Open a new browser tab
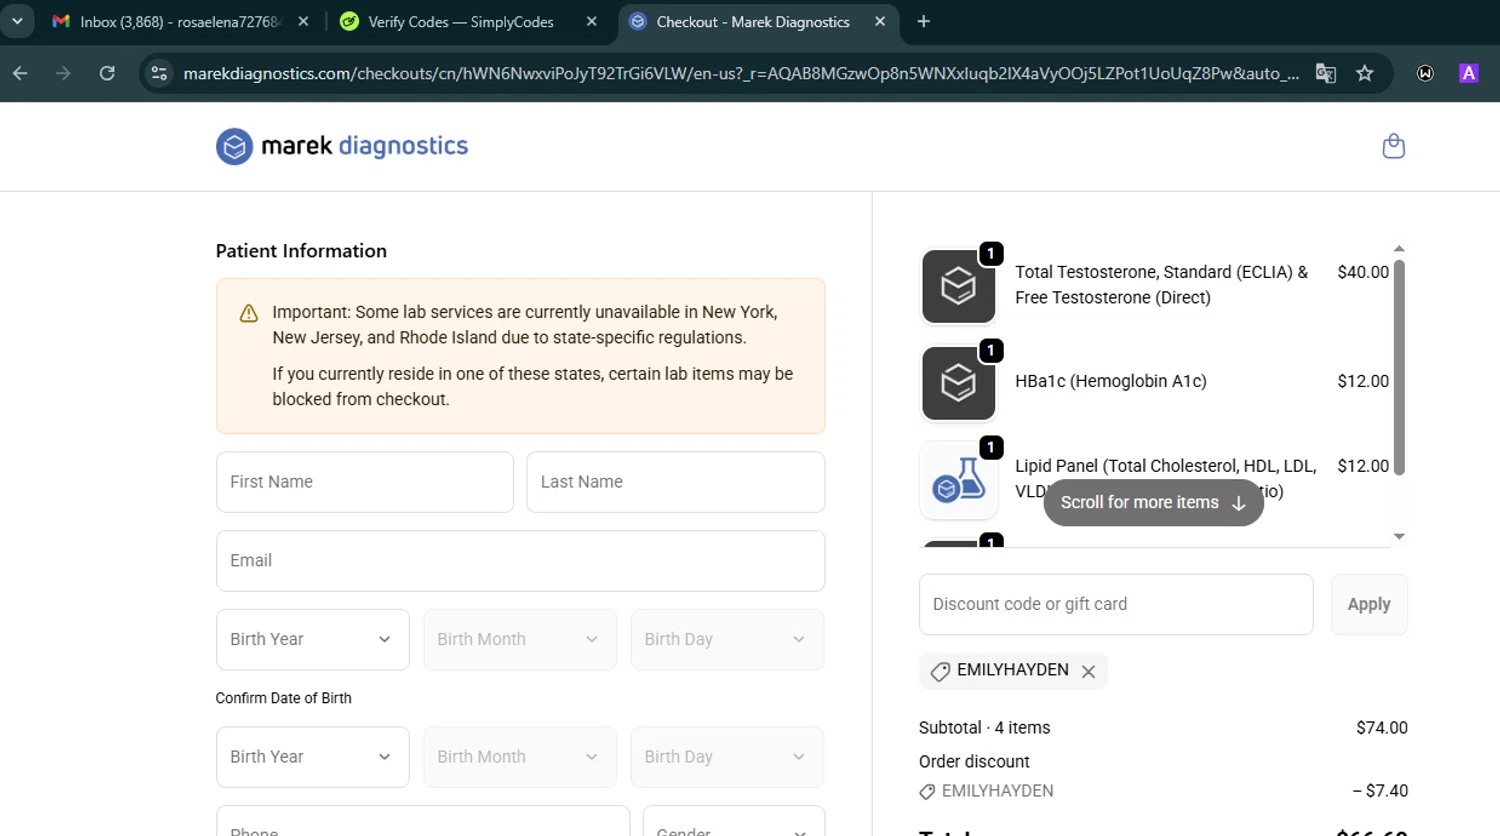The height and width of the screenshot is (836, 1500). 923,21
